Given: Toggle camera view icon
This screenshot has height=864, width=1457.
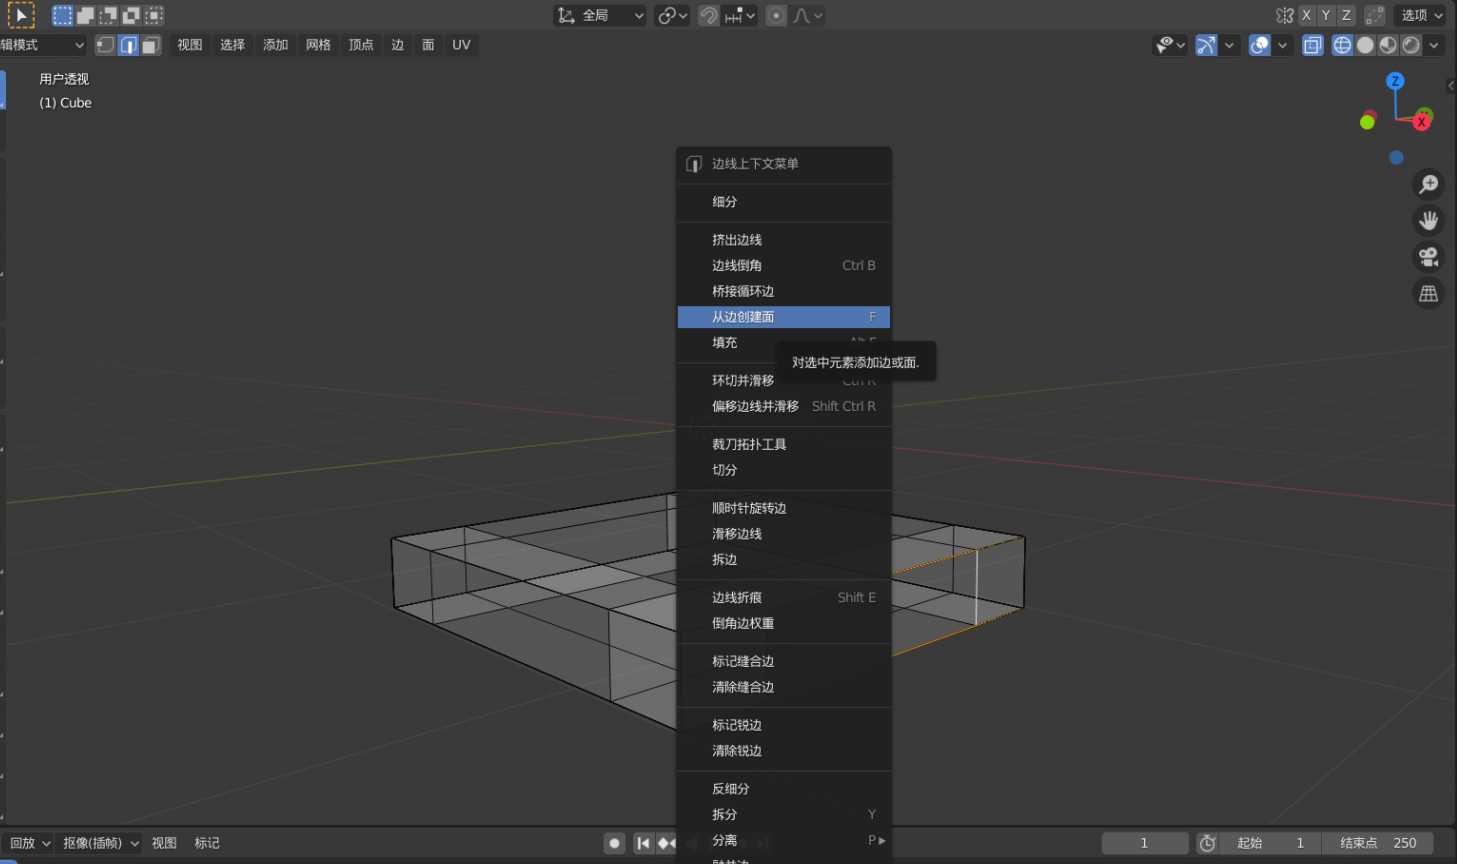Looking at the screenshot, I should [1428, 257].
